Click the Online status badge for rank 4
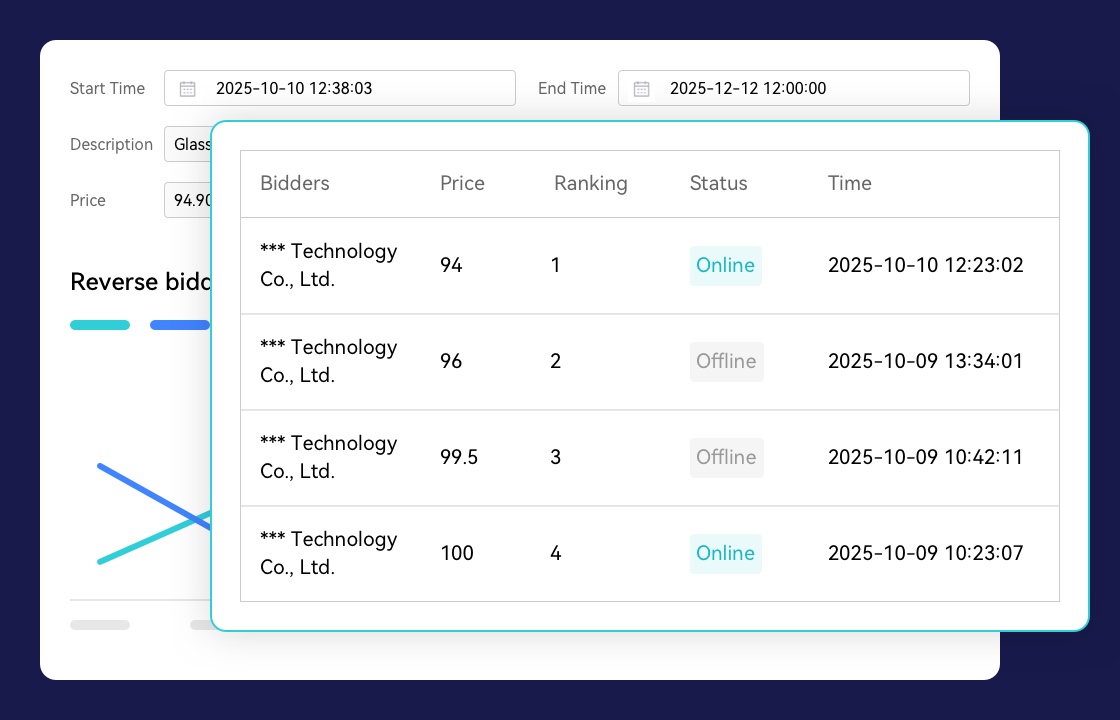The height and width of the screenshot is (720, 1120). pos(725,554)
